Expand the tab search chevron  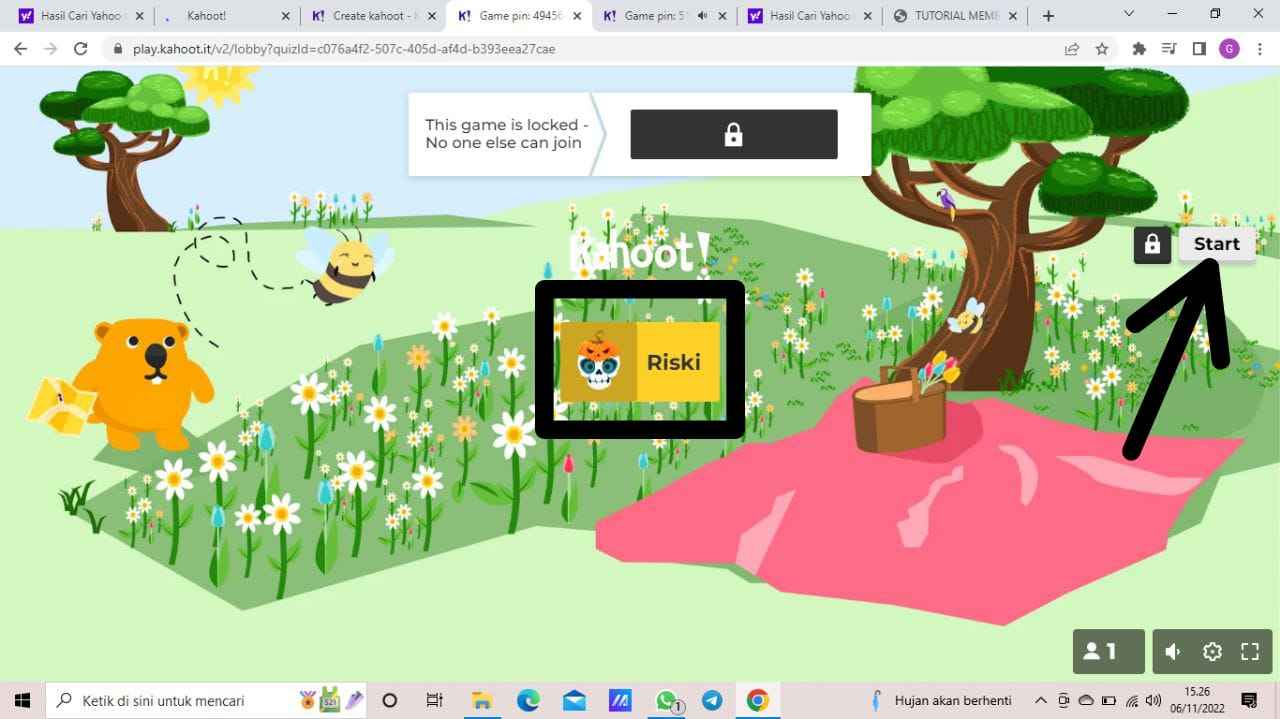(x=1129, y=14)
